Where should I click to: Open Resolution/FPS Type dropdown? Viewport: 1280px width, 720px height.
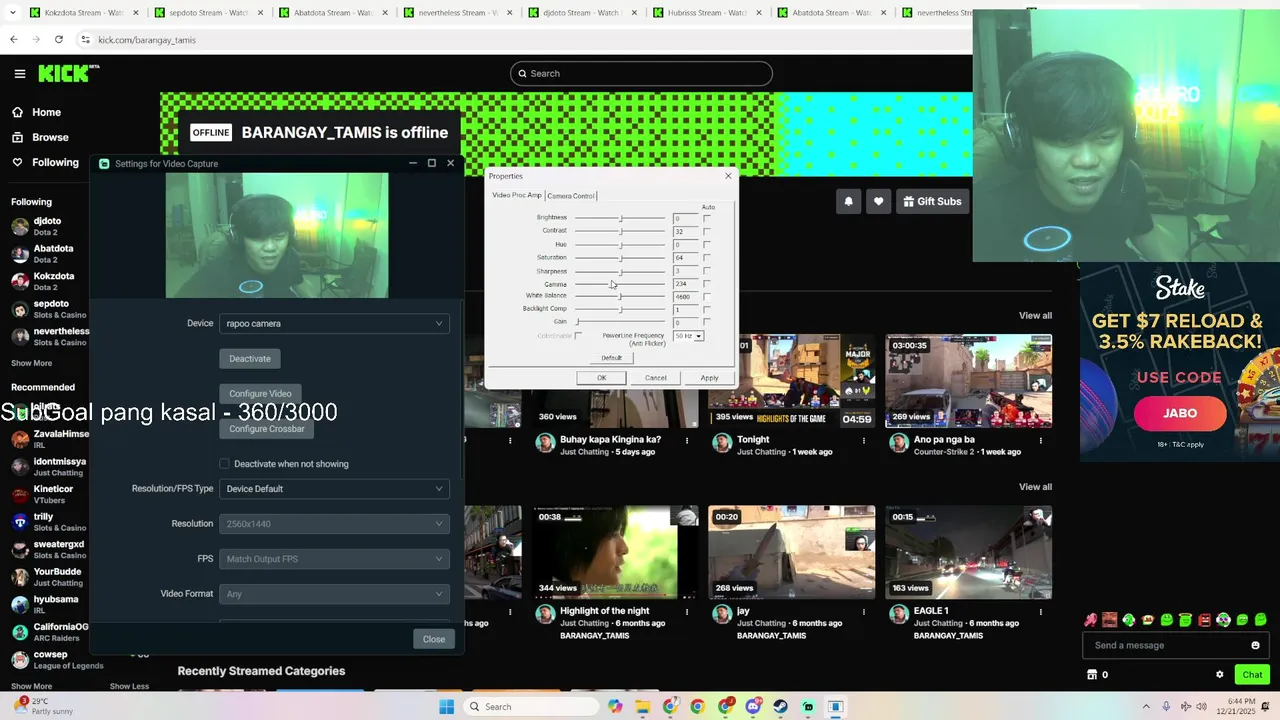point(334,489)
